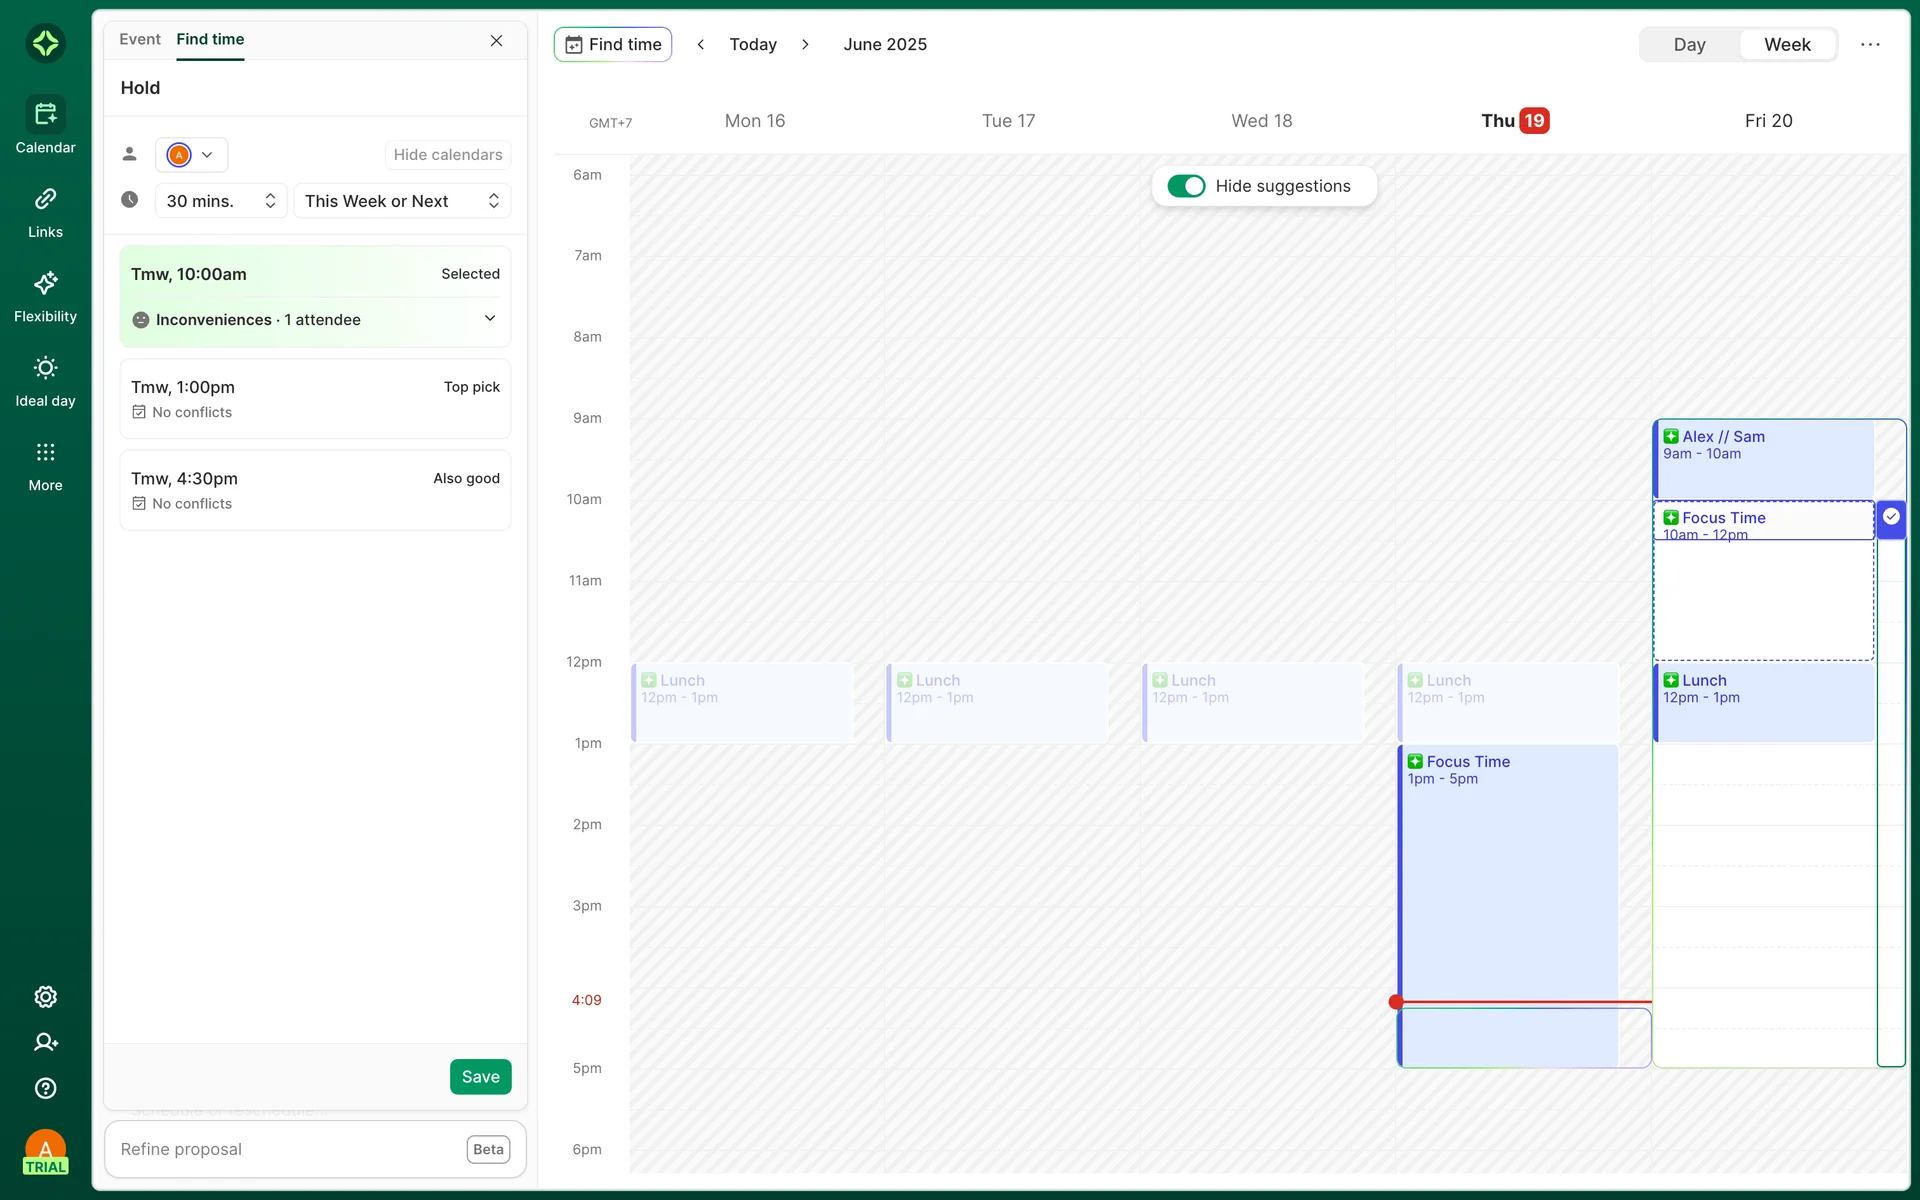Click the blue checkmark on Friday slot
Viewport: 1920px width, 1200px height.
tap(1891, 517)
